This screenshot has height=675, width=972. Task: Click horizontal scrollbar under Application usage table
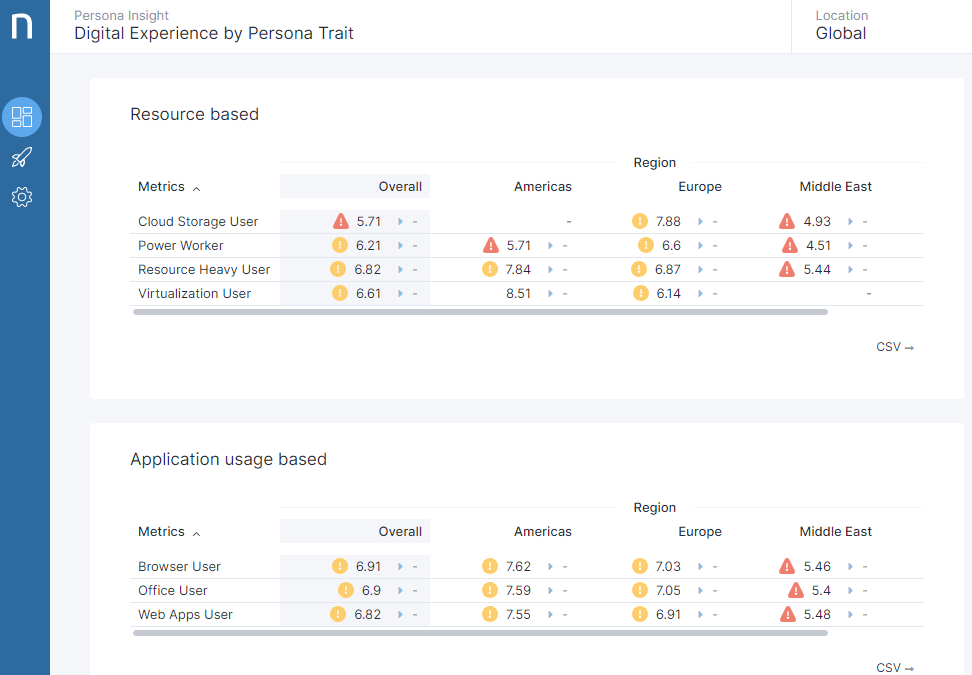point(480,633)
